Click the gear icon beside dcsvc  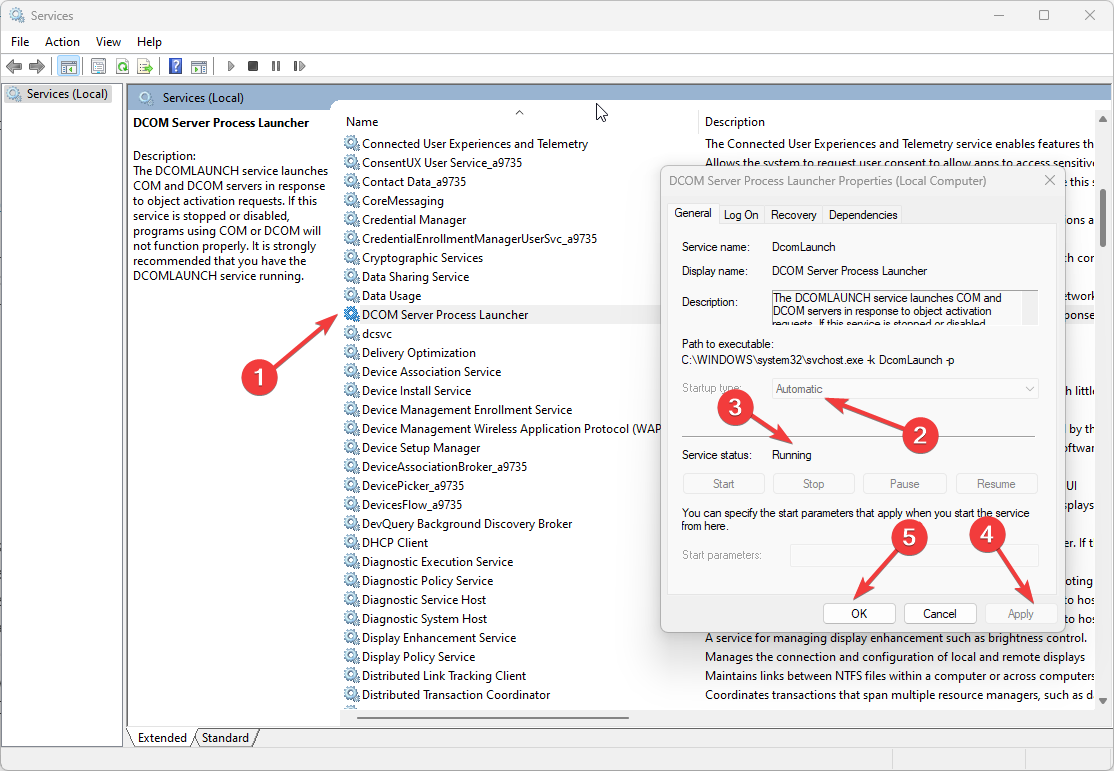point(352,333)
